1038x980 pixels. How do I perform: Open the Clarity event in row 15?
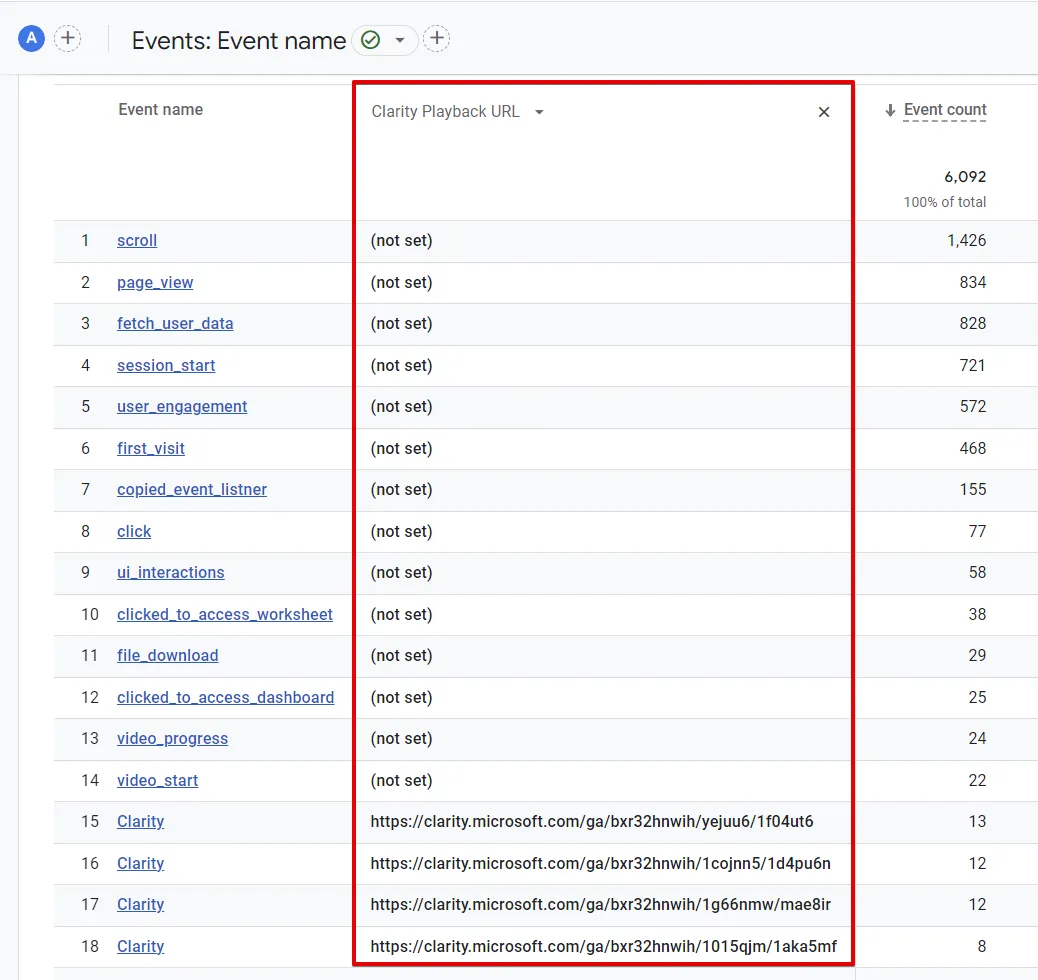tap(140, 822)
